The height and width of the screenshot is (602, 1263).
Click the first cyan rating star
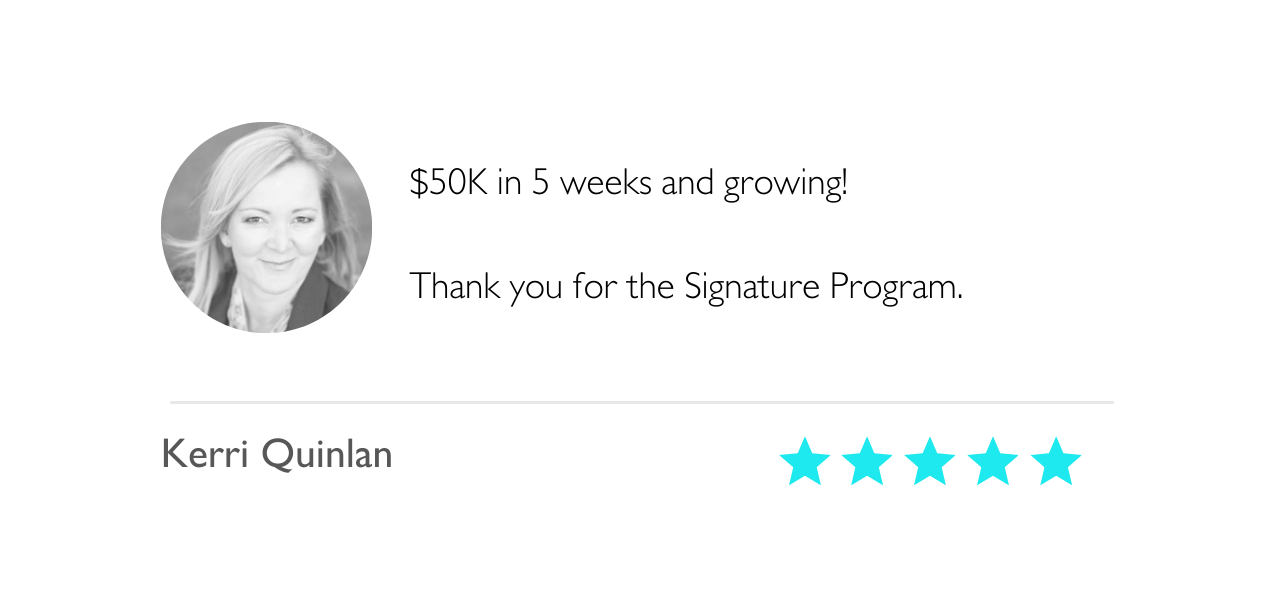[805, 462]
